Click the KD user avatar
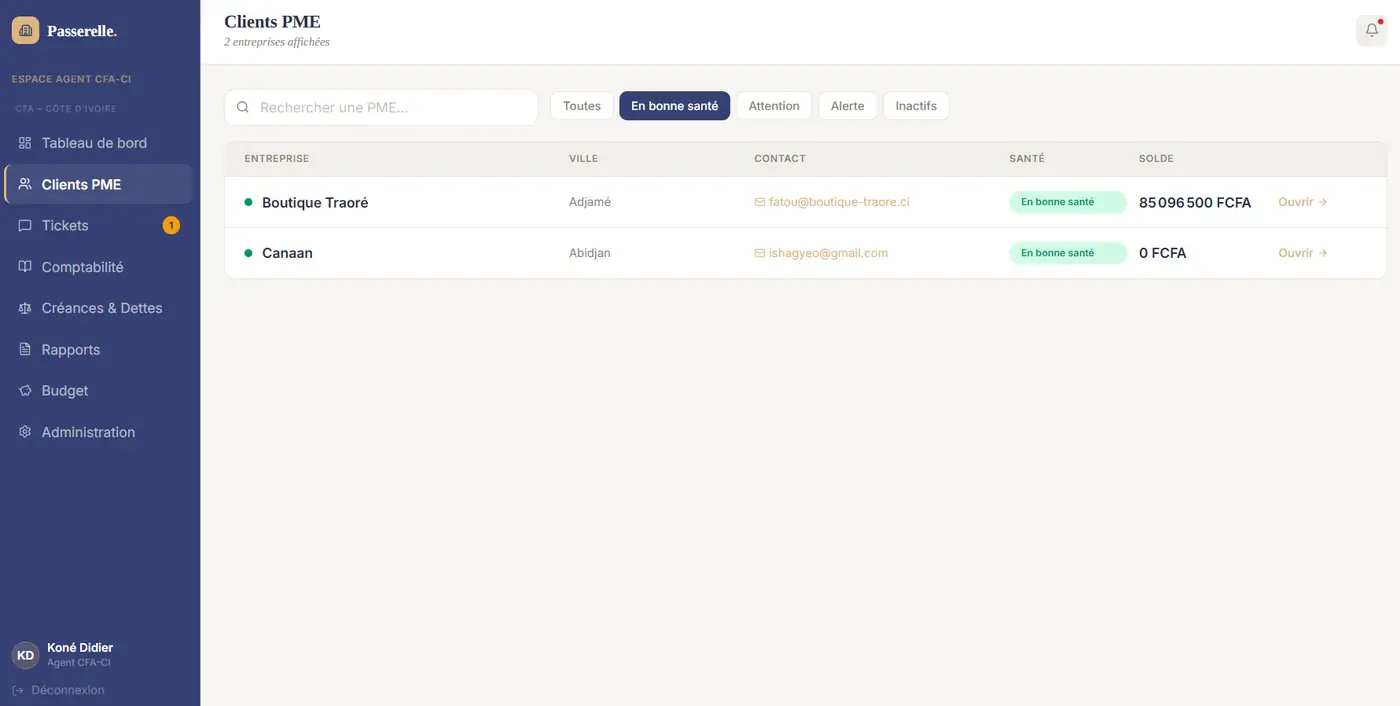Image resolution: width=1400 pixels, height=706 pixels. point(25,655)
